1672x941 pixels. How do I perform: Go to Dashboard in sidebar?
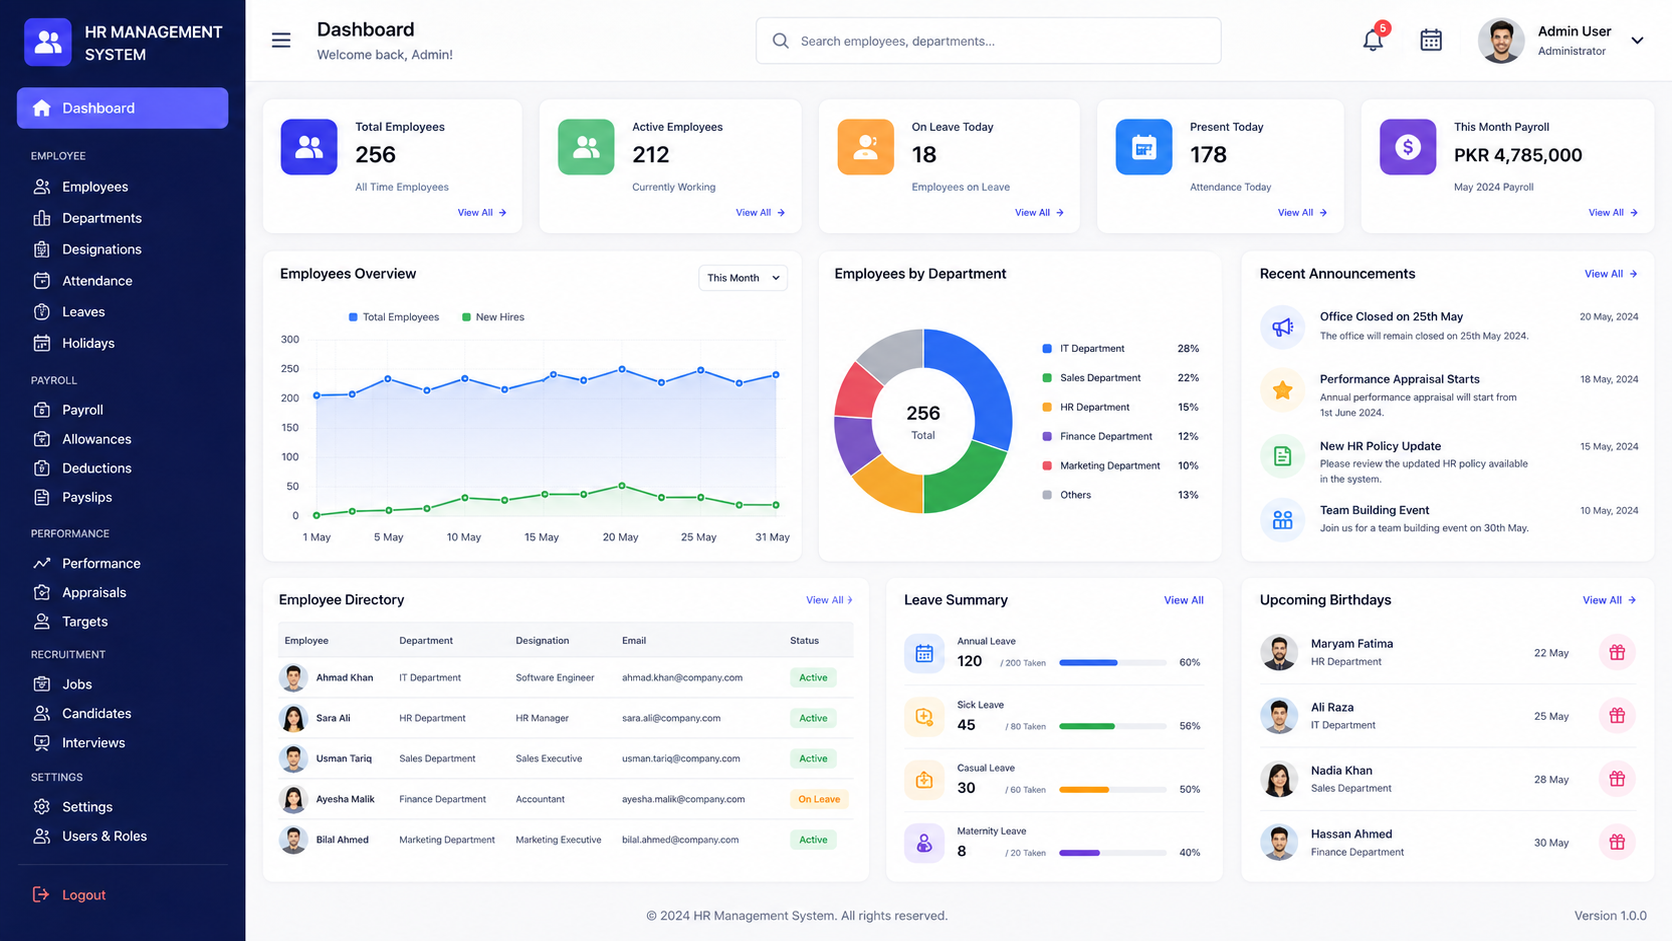click(x=122, y=108)
